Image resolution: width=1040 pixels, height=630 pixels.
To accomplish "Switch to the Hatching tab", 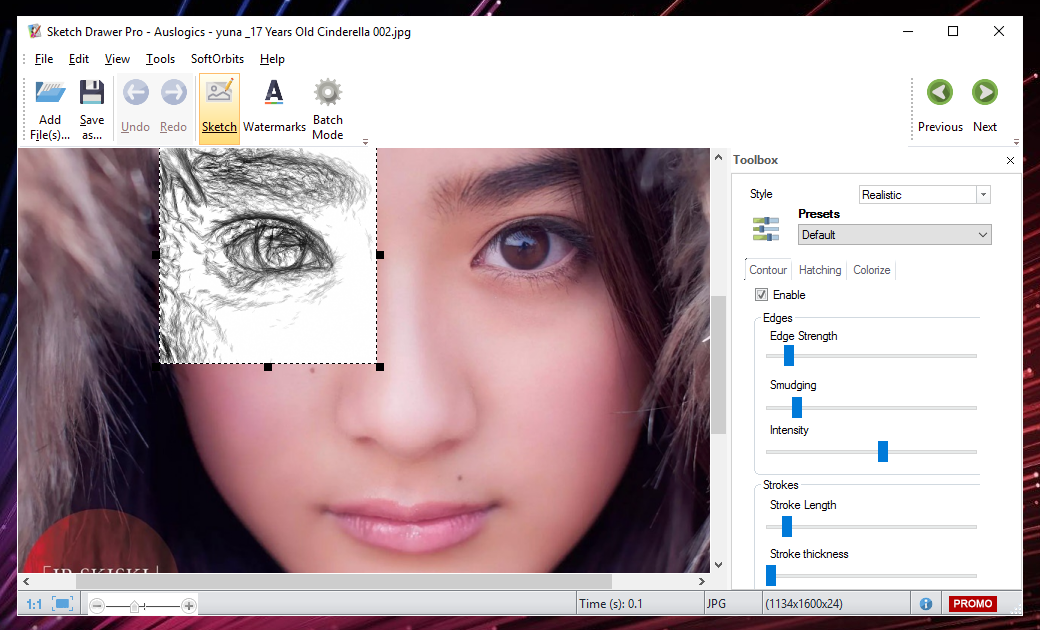I will point(820,270).
